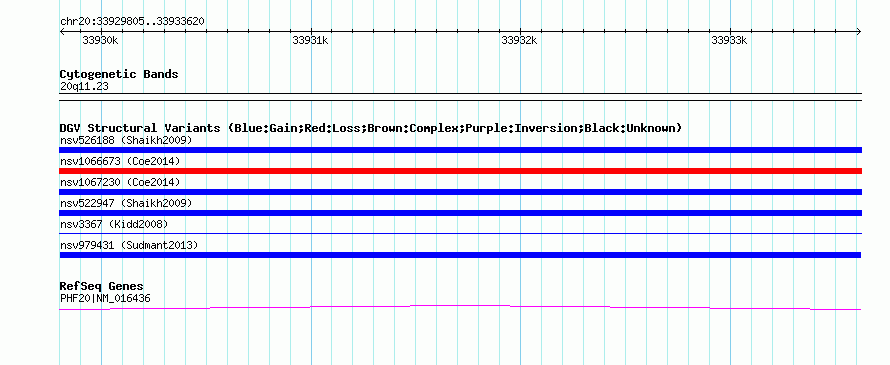The width and height of the screenshot is (890, 365).
Task: Select the magenta PHF20 gene line
Action: tap(460, 308)
